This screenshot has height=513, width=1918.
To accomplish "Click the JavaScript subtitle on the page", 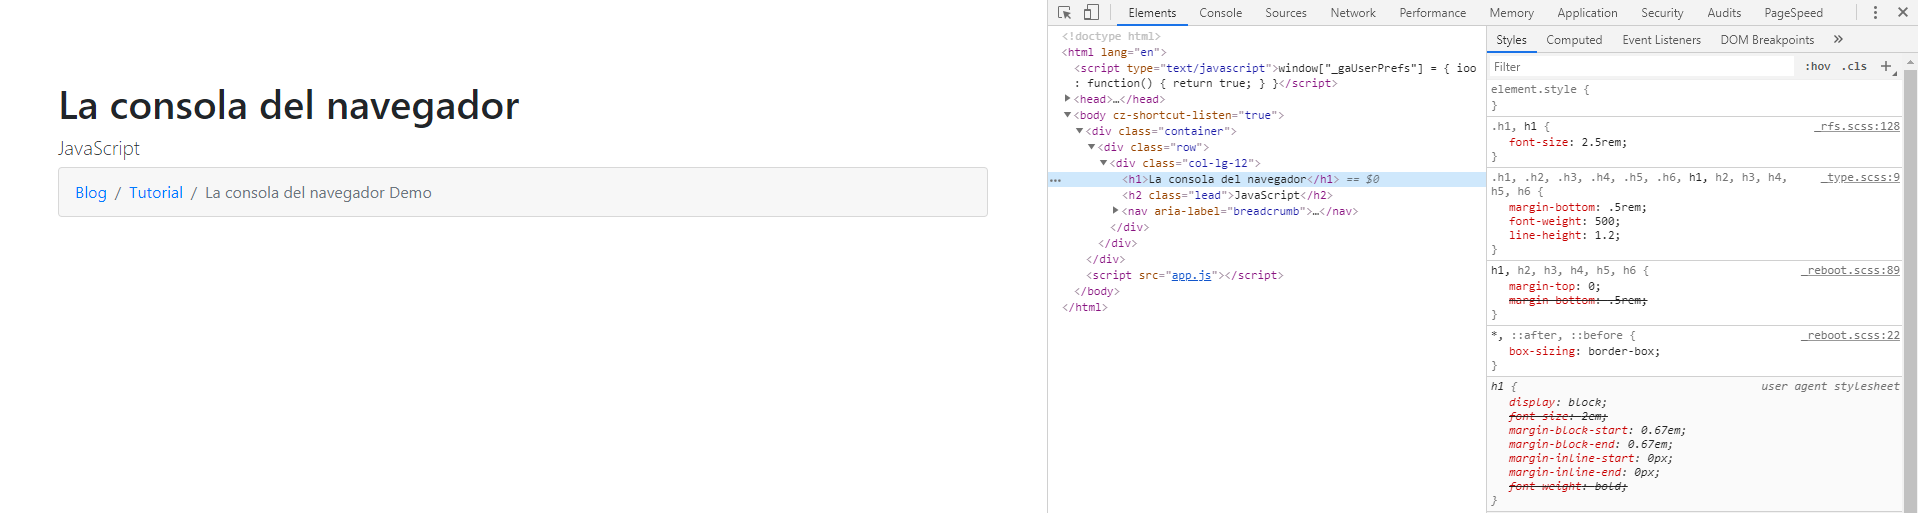I will coord(99,148).
